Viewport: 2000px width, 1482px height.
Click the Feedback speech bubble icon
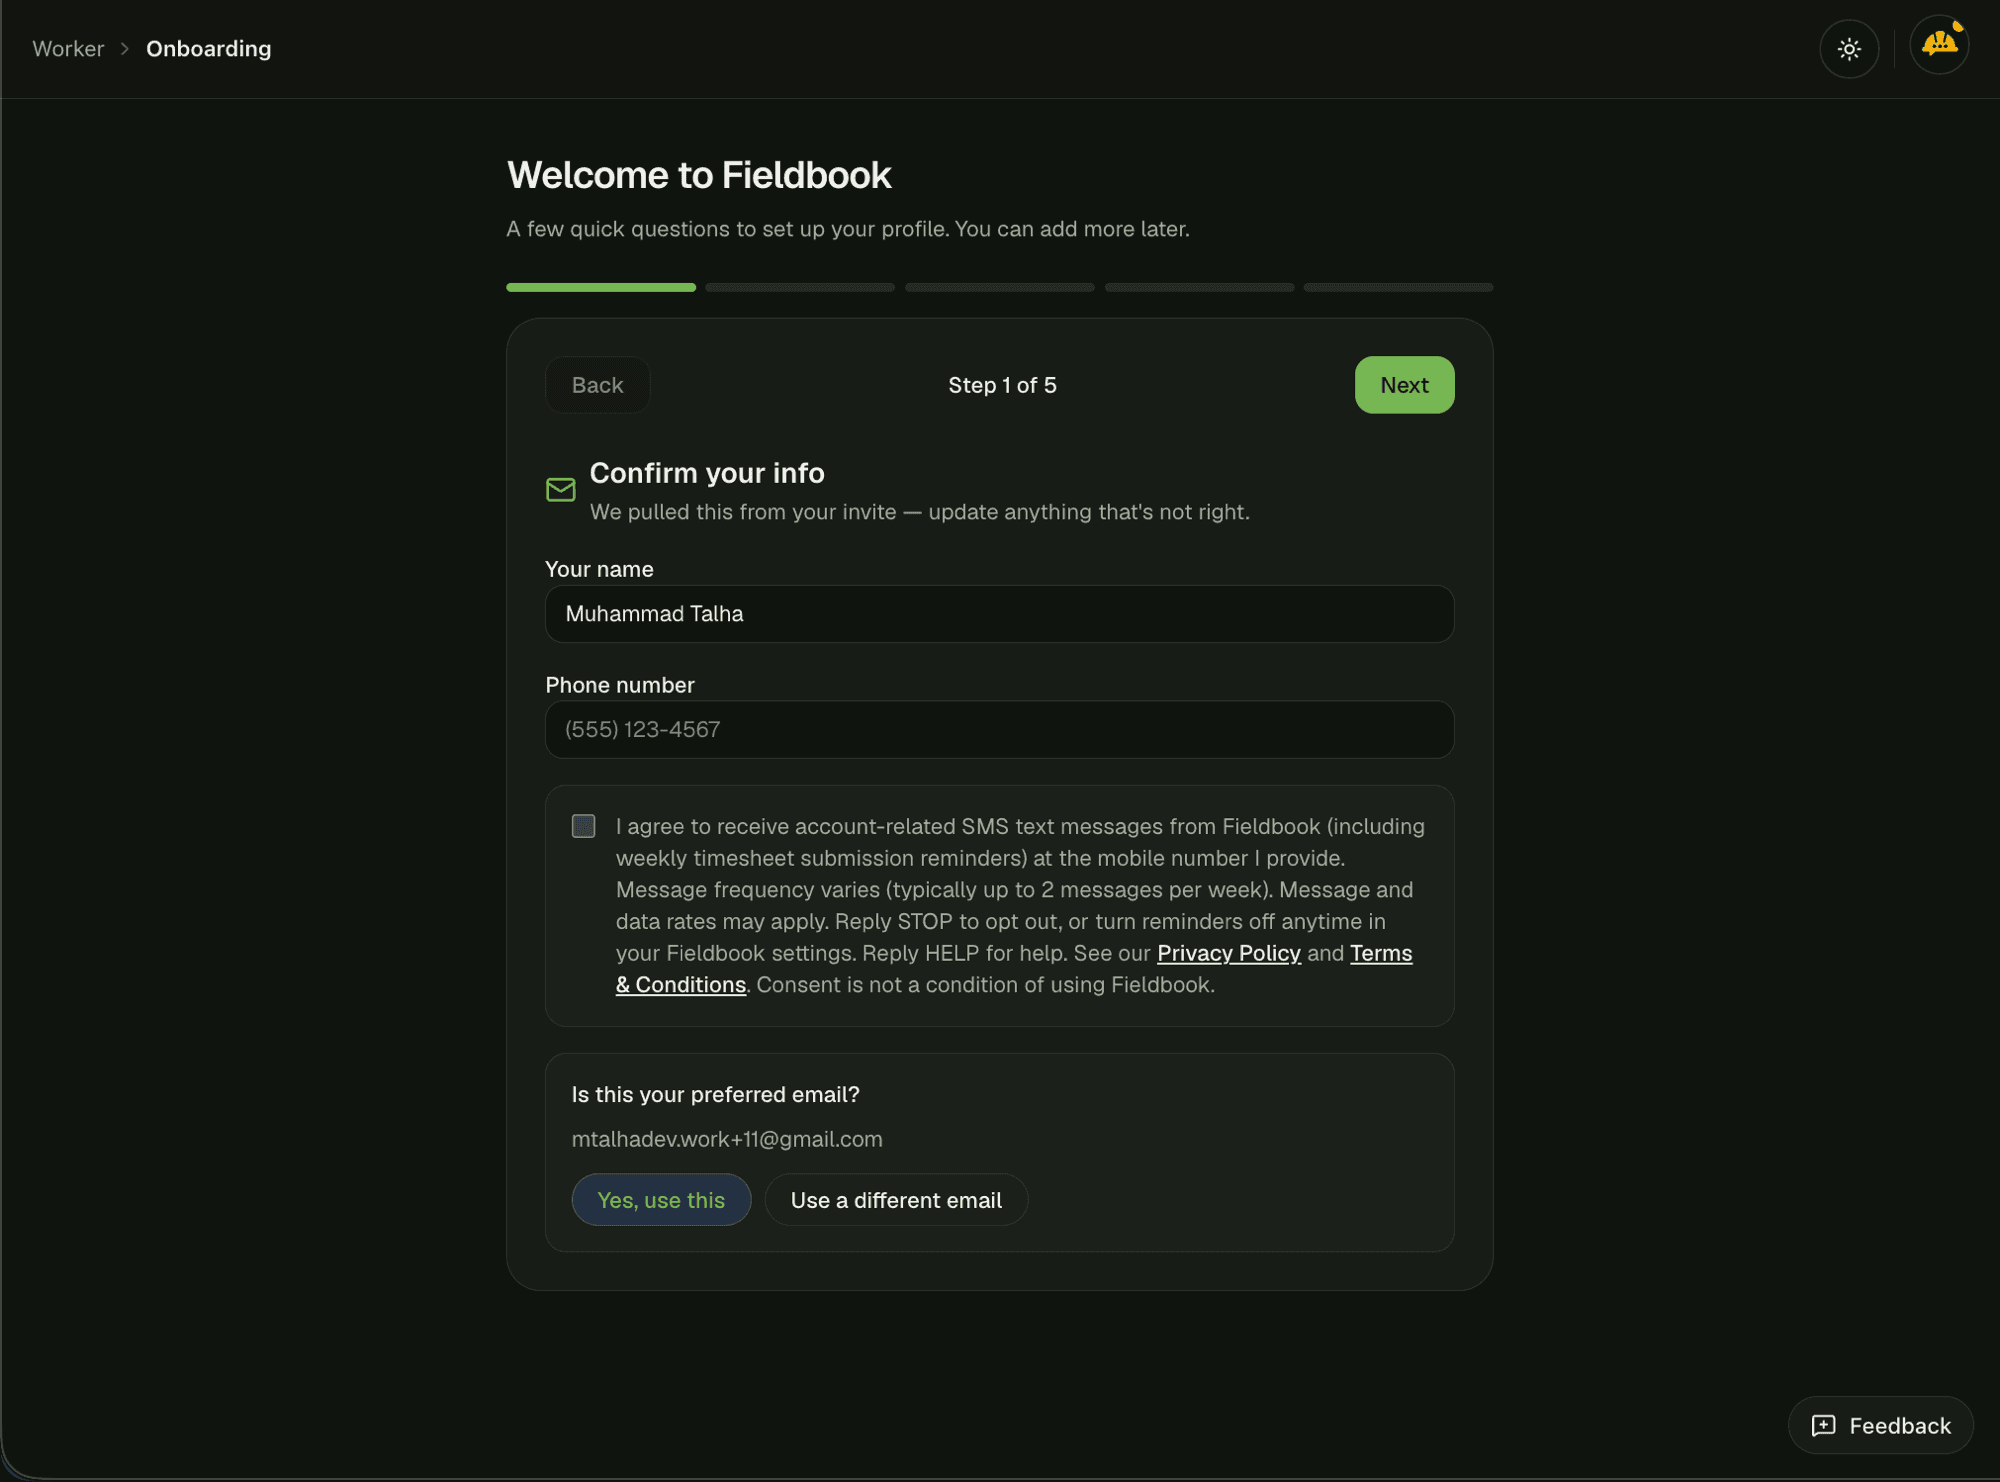coord(1824,1425)
